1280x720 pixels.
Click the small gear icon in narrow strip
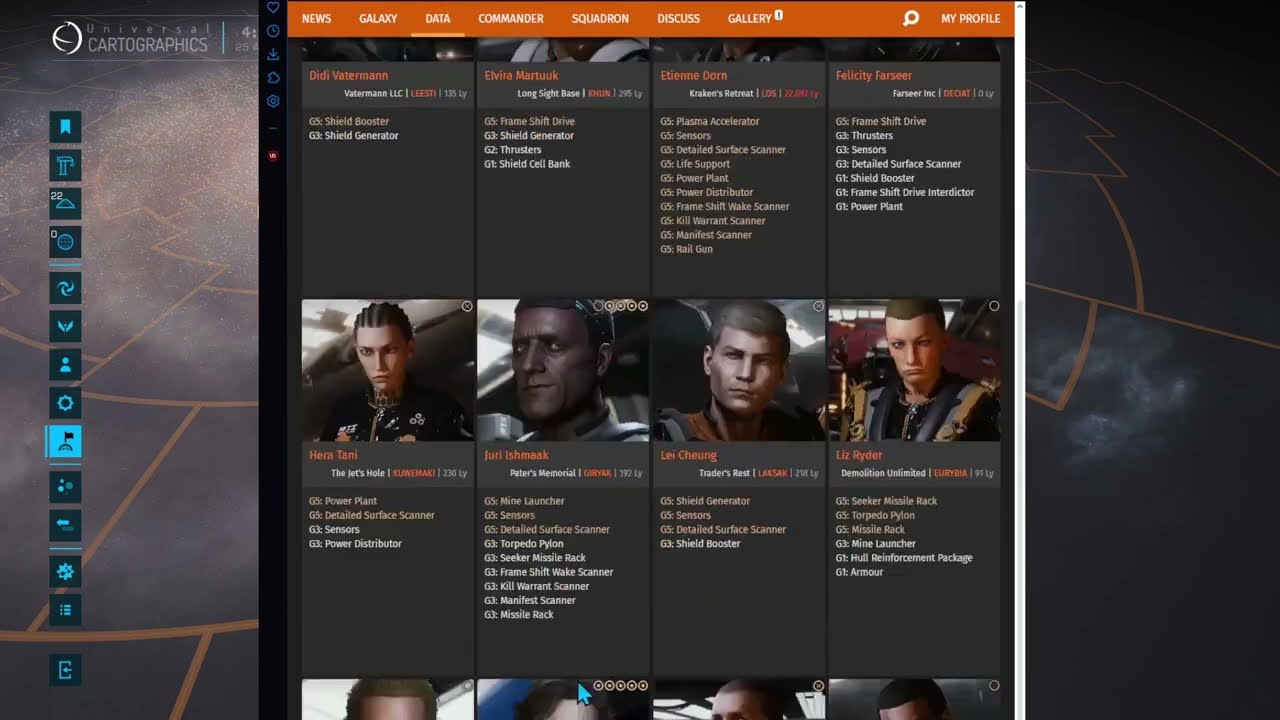273,101
